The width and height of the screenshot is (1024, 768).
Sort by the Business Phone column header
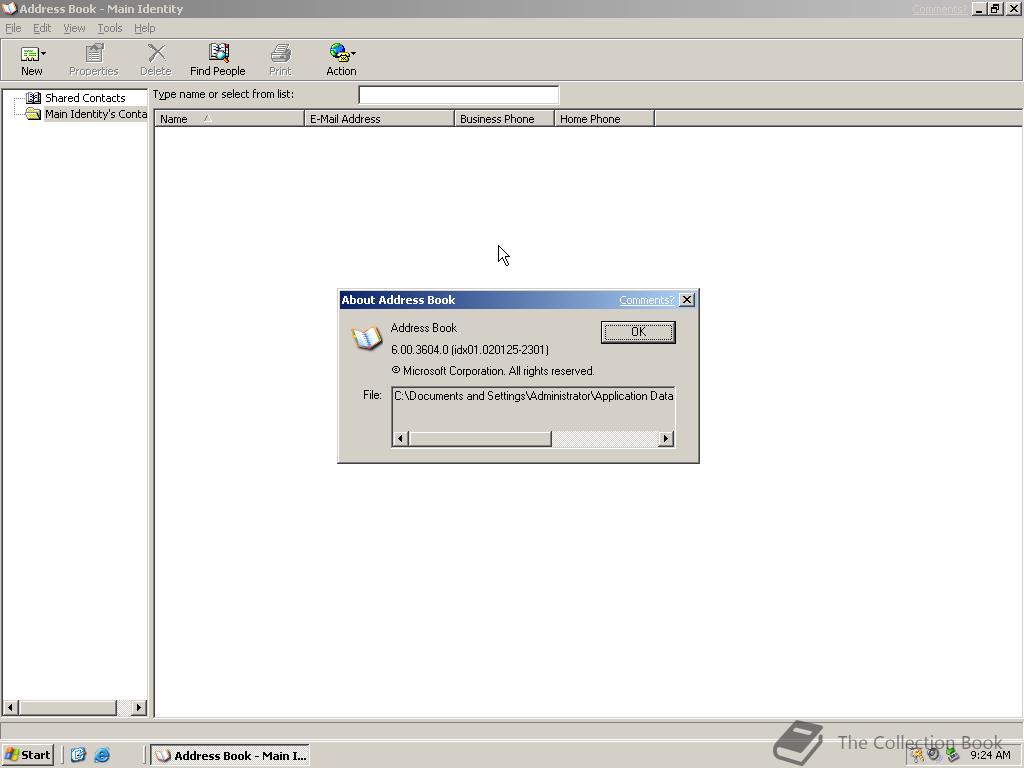[504, 119]
